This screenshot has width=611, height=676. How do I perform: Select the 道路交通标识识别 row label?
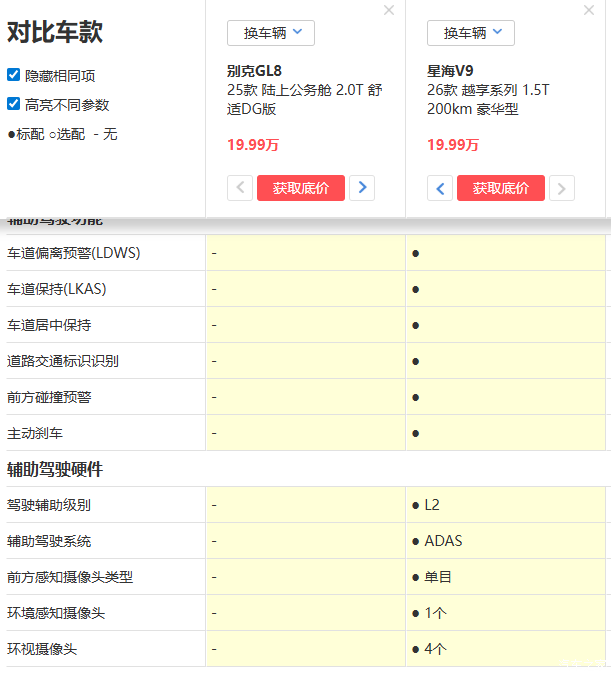point(63,361)
